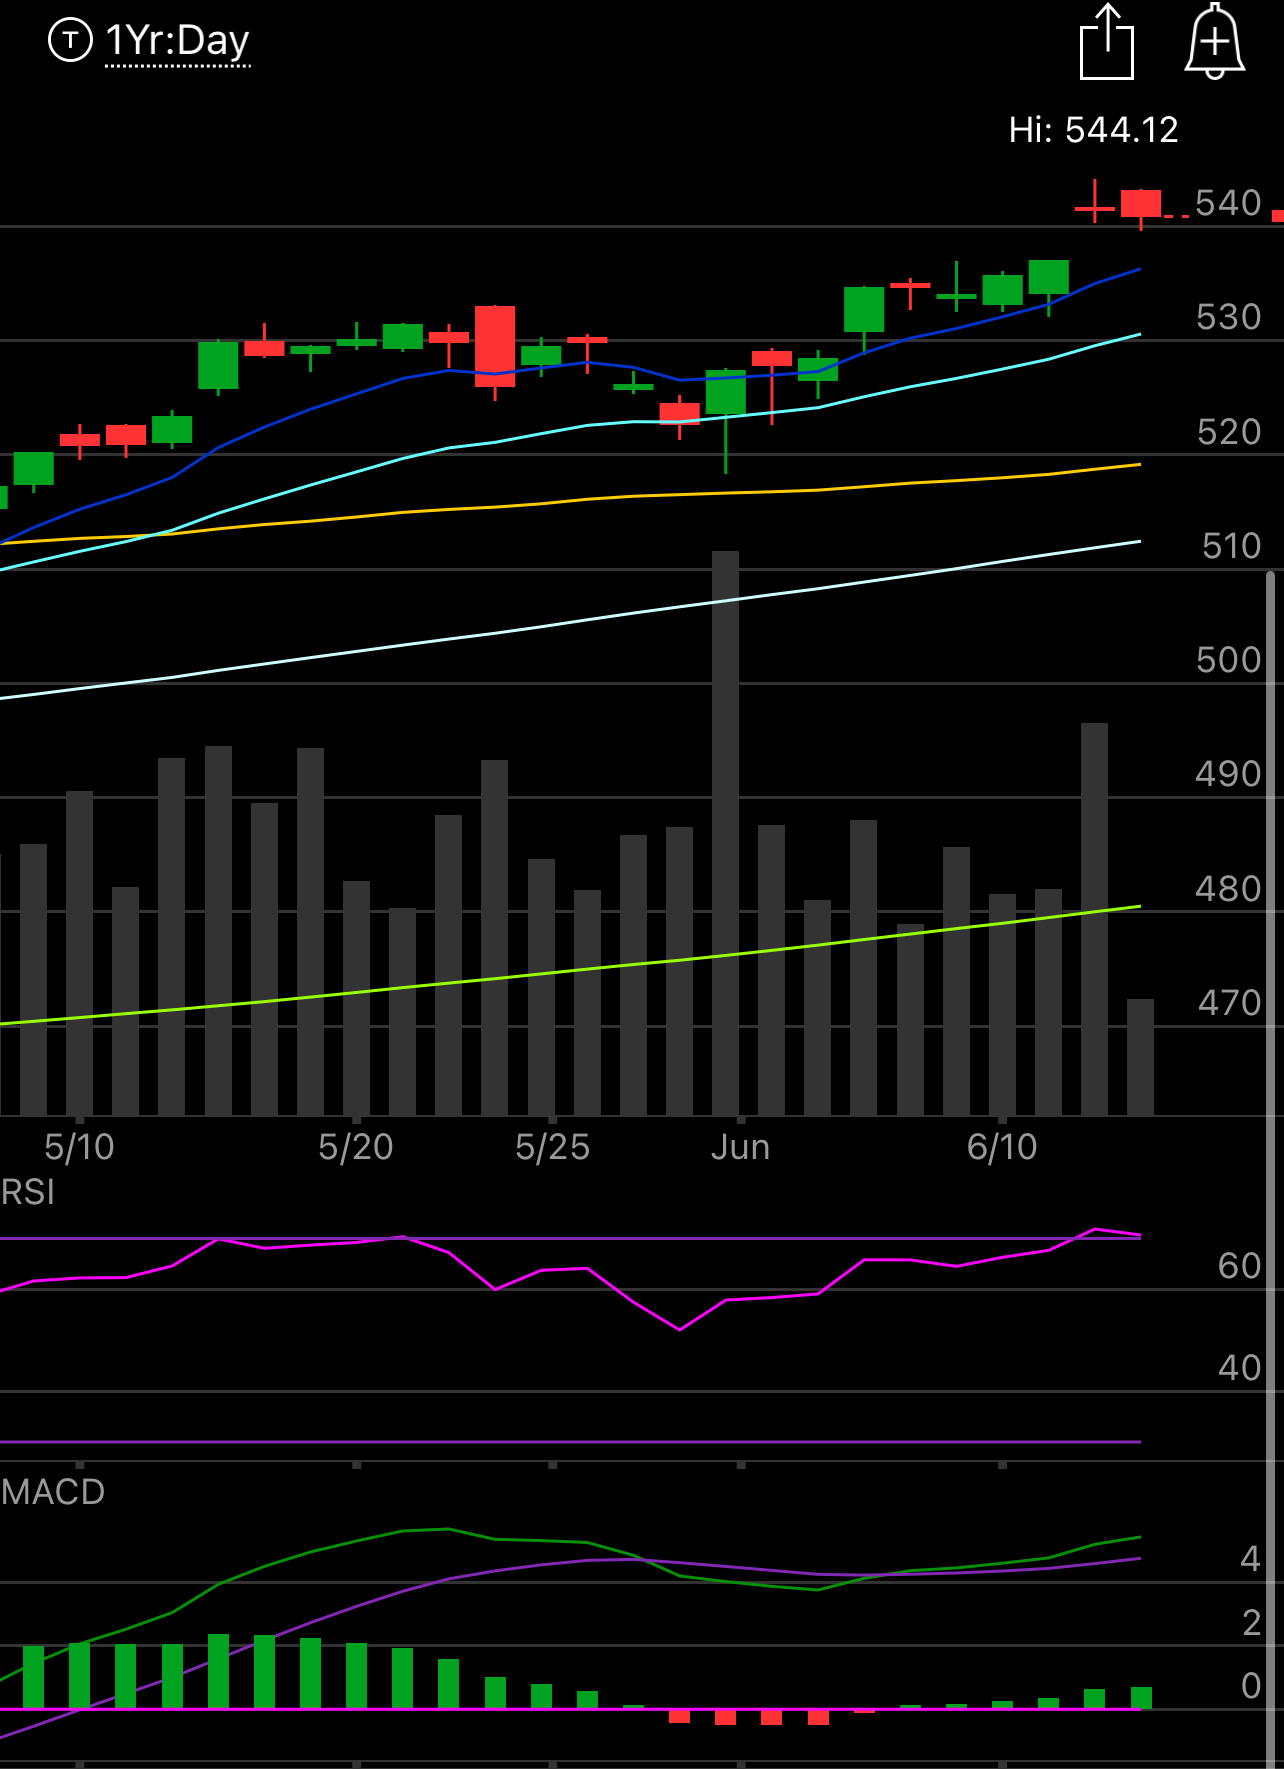
Task: Tap the MACD 2 level label
Action: click(1251, 1623)
